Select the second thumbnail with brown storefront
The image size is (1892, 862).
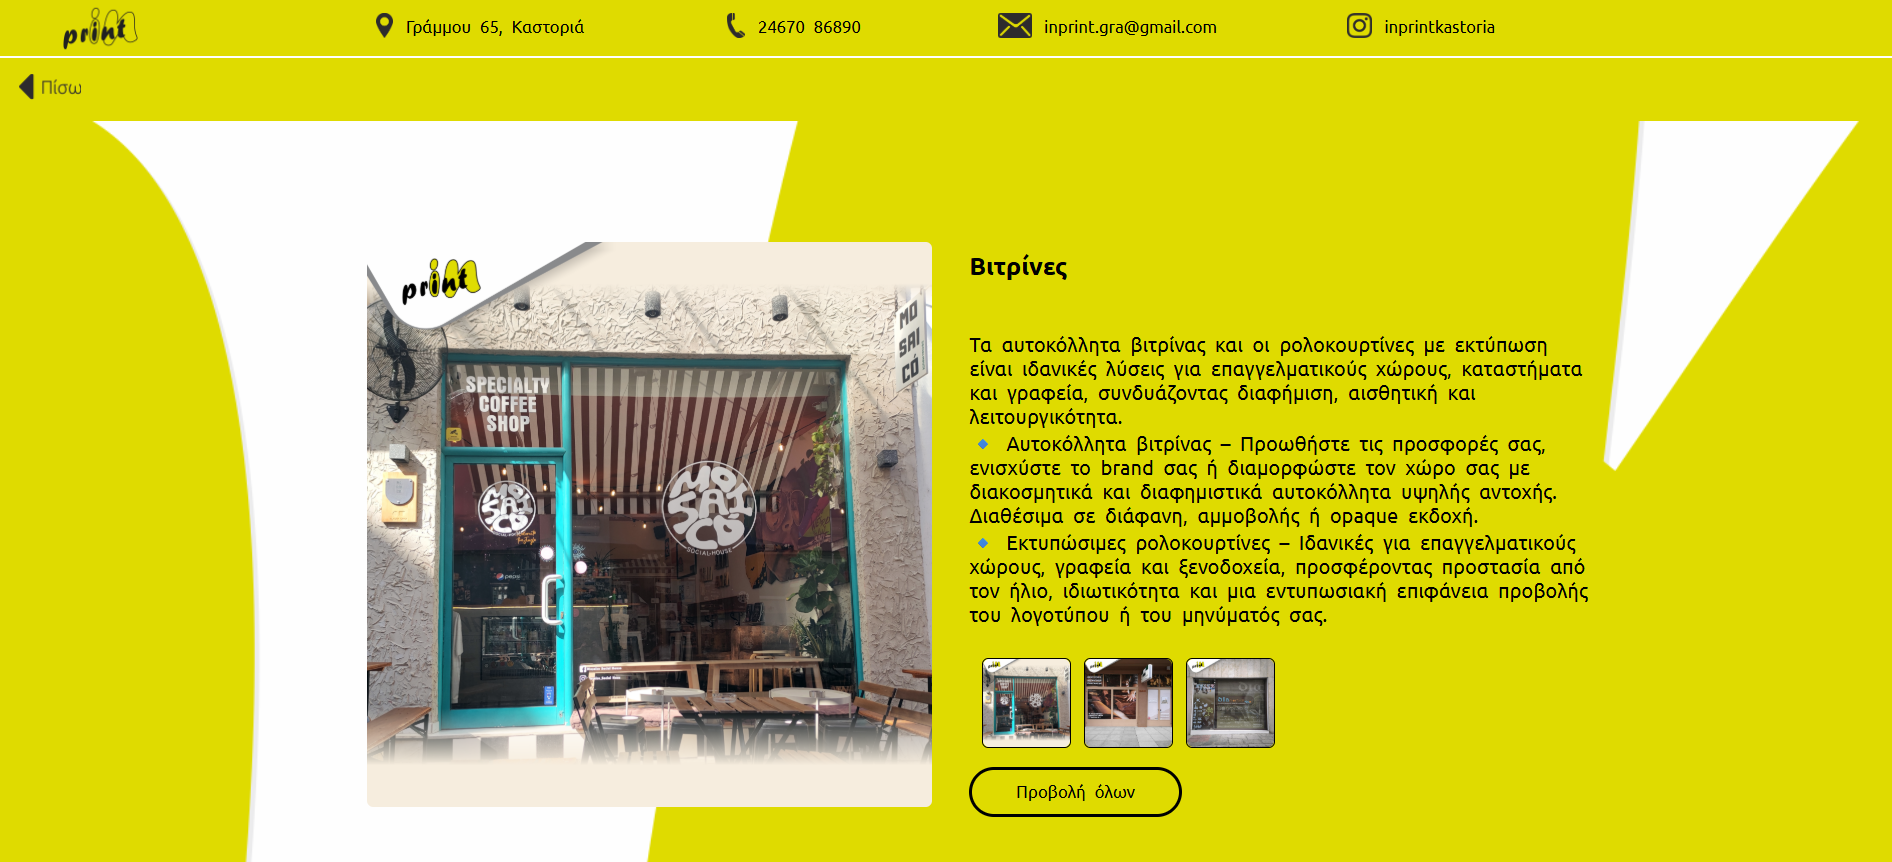point(1128,703)
